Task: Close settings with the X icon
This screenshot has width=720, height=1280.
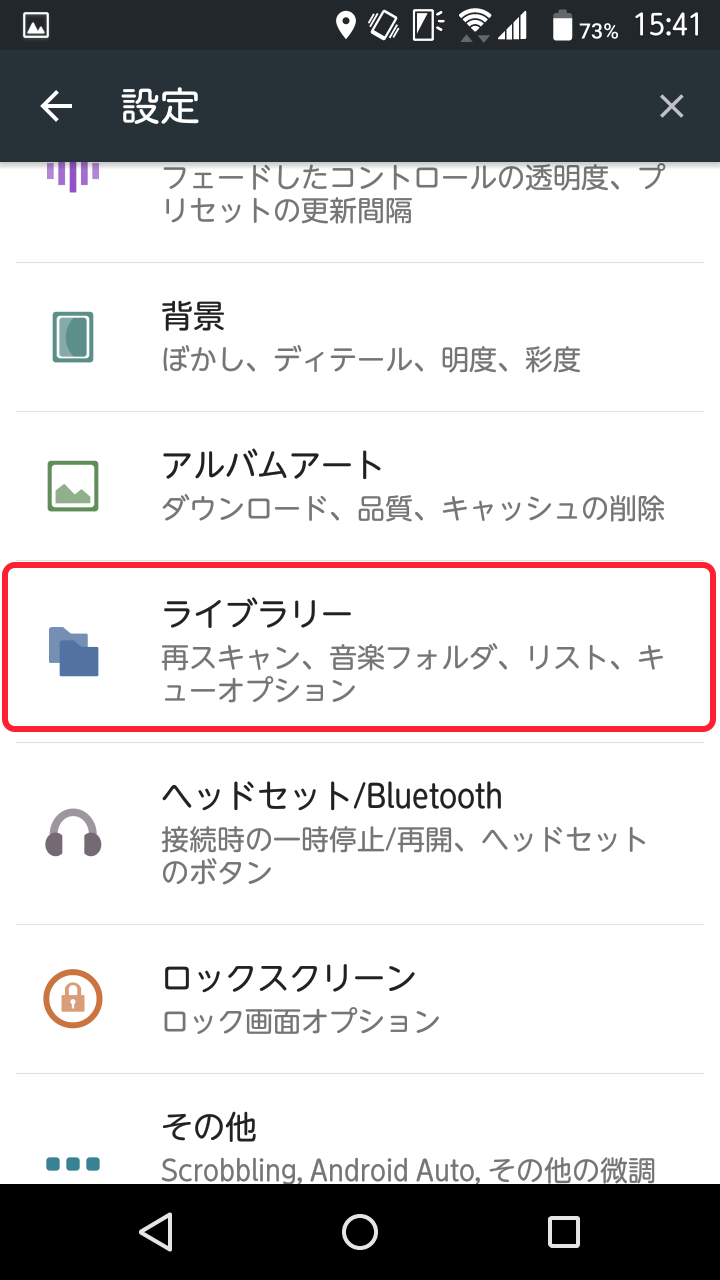Action: click(x=671, y=106)
